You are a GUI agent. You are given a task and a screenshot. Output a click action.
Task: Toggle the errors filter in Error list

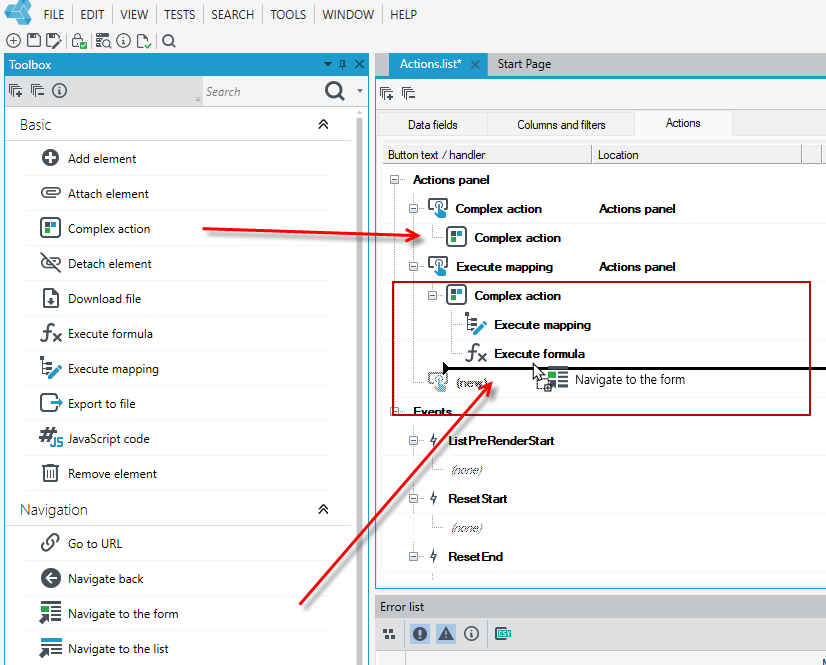click(x=420, y=633)
